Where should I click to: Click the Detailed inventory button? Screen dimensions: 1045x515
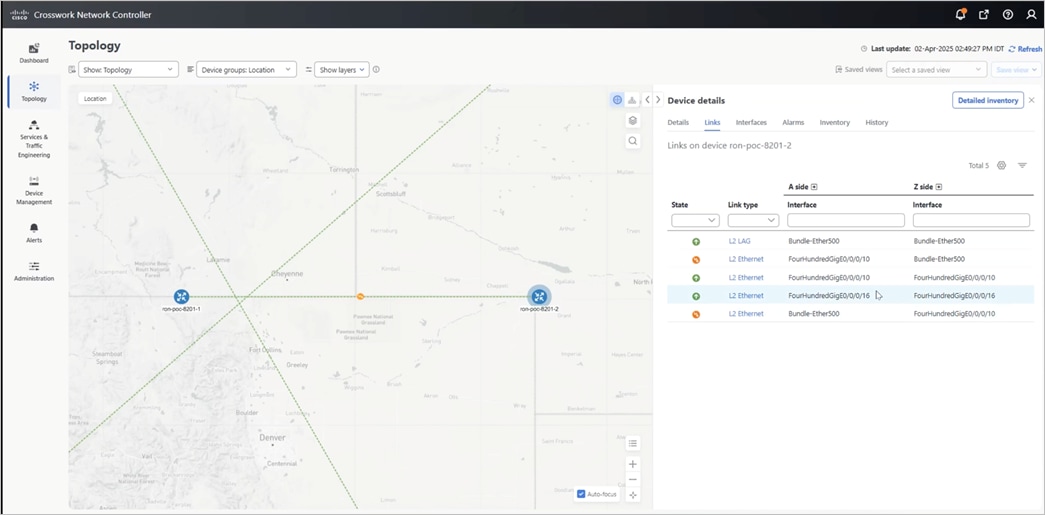pos(988,100)
